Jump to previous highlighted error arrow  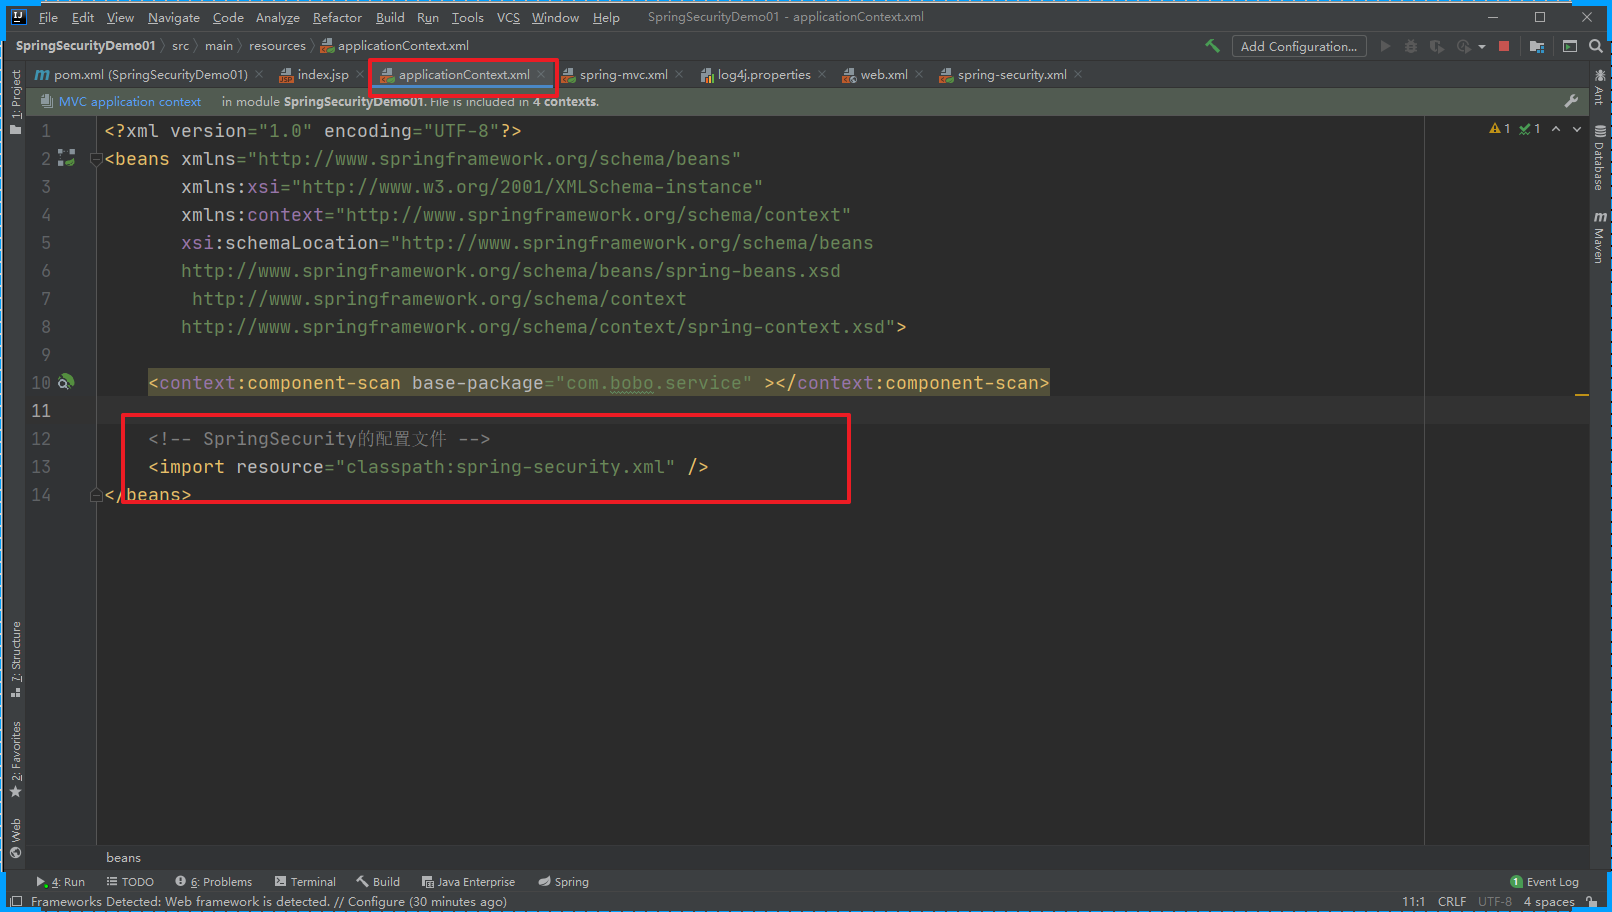pyautogui.click(x=1556, y=129)
